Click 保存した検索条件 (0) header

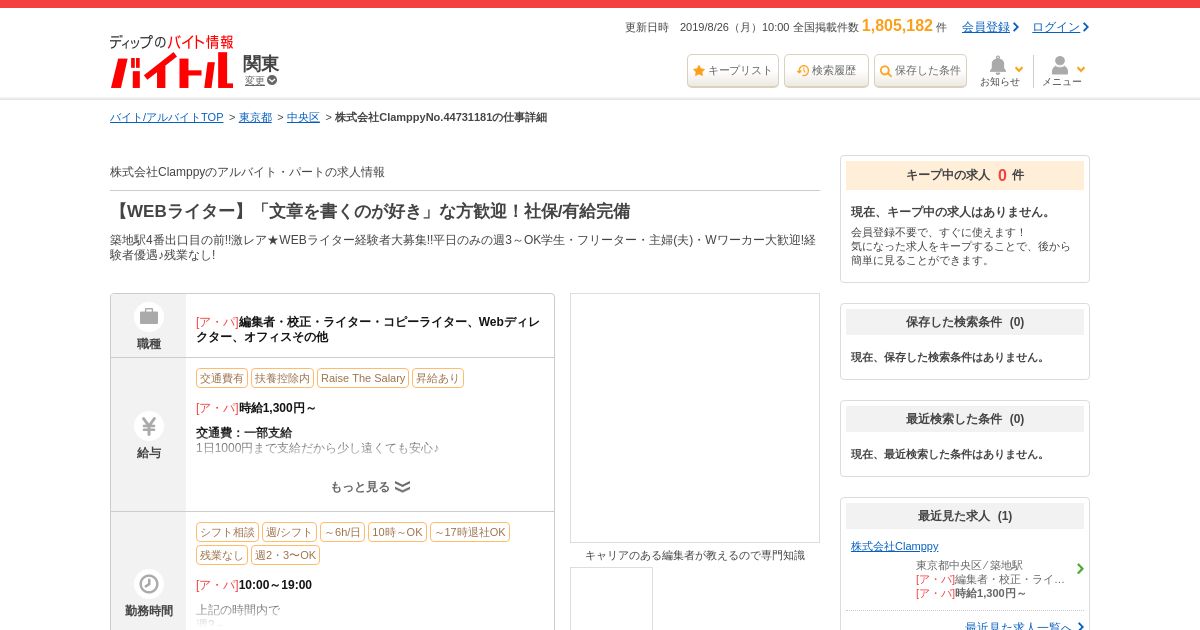pyautogui.click(x=965, y=322)
